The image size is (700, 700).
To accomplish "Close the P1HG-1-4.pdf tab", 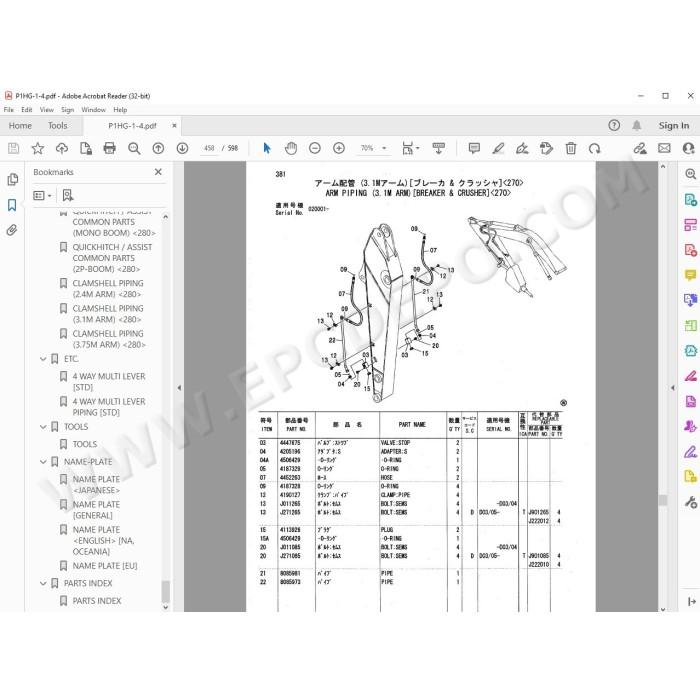I will [x=174, y=126].
